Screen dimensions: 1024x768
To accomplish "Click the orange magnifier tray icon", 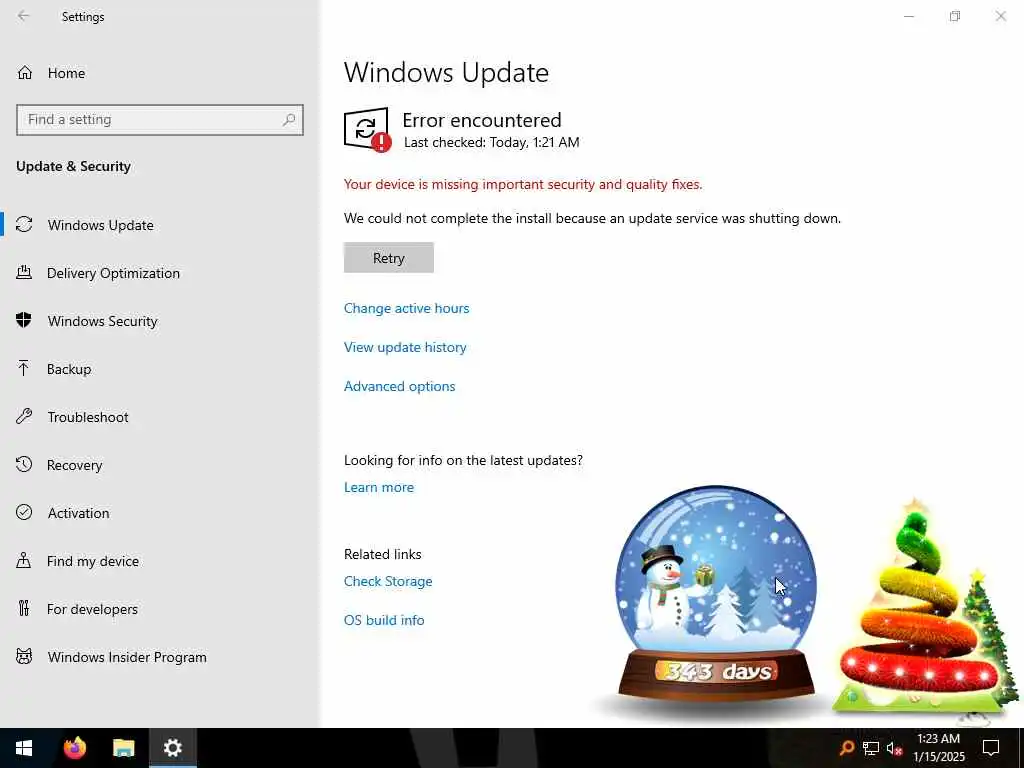I will click(x=846, y=748).
